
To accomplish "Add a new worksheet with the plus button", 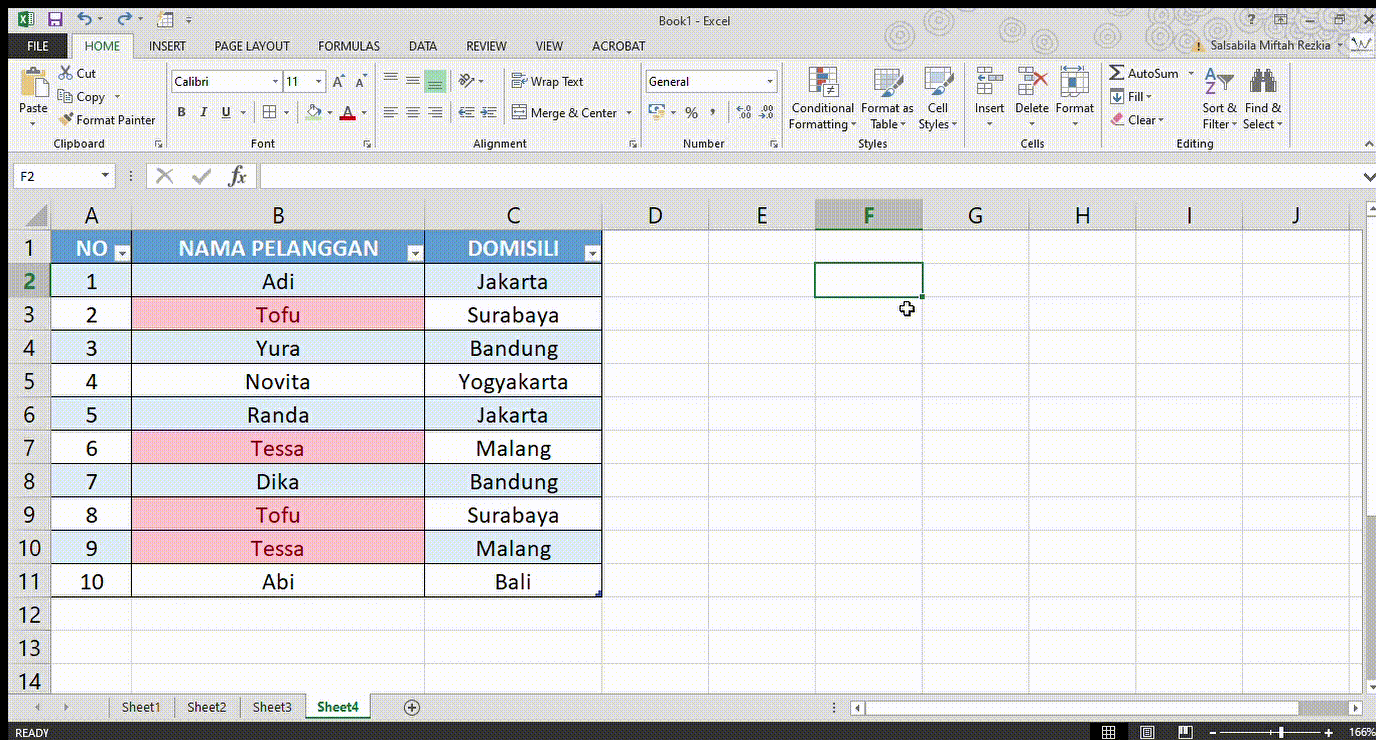I will 411,707.
